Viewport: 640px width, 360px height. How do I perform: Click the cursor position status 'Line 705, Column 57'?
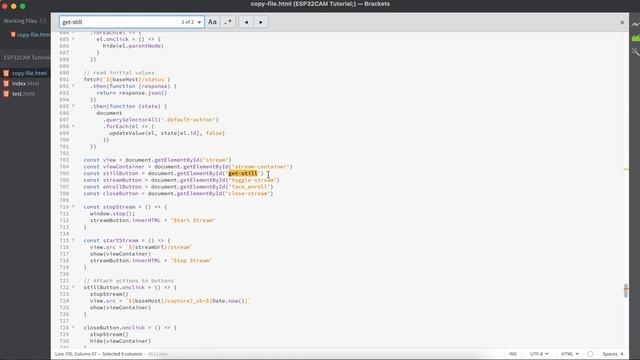(75, 354)
